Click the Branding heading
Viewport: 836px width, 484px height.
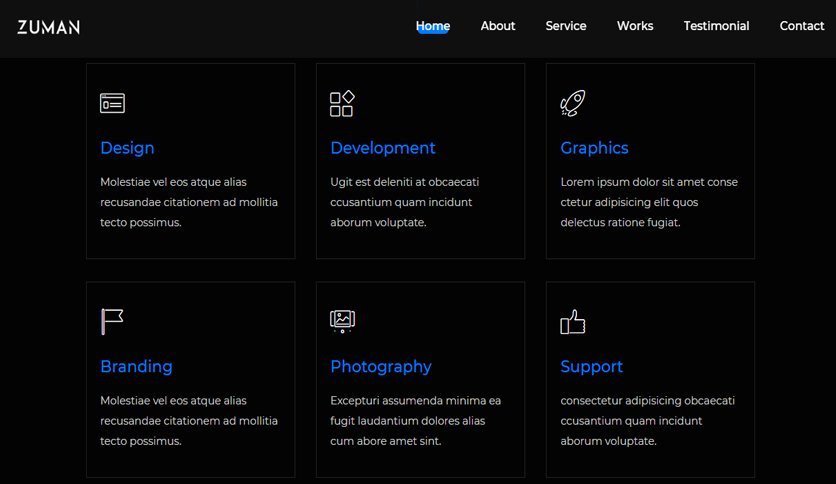coord(136,367)
